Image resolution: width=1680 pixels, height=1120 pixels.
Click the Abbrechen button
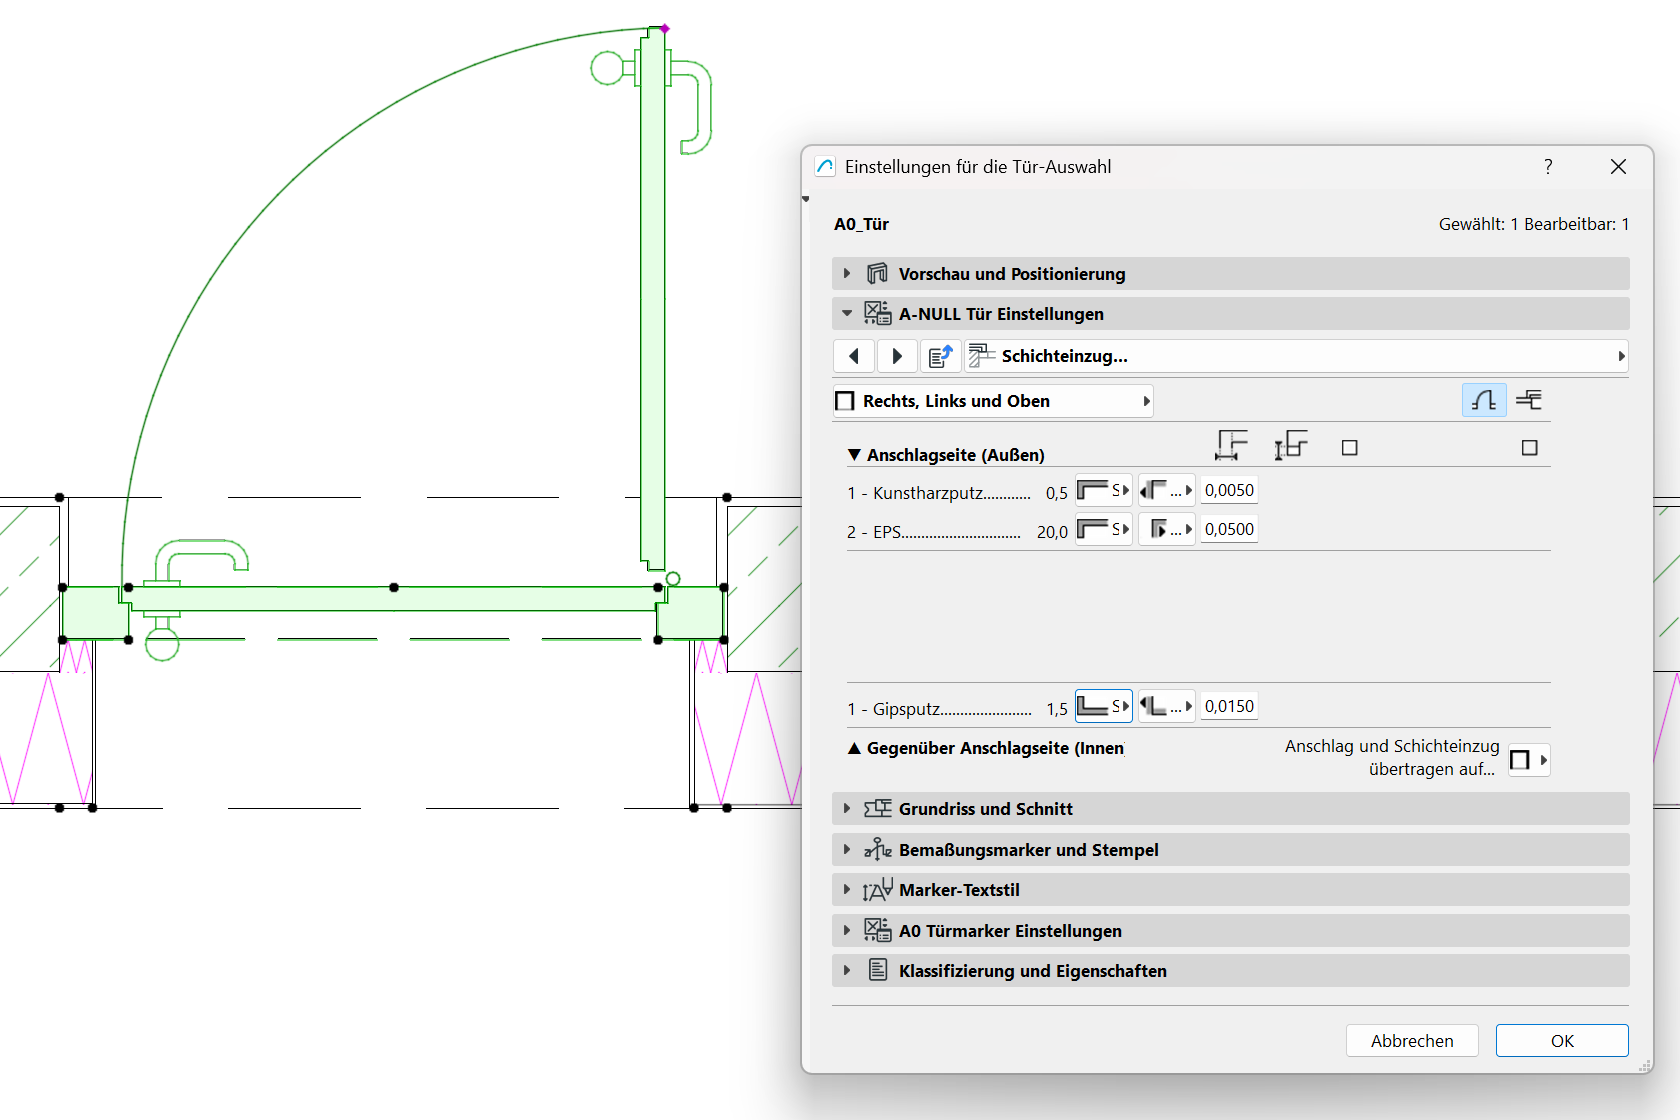pyautogui.click(x=1412, y=1041)
